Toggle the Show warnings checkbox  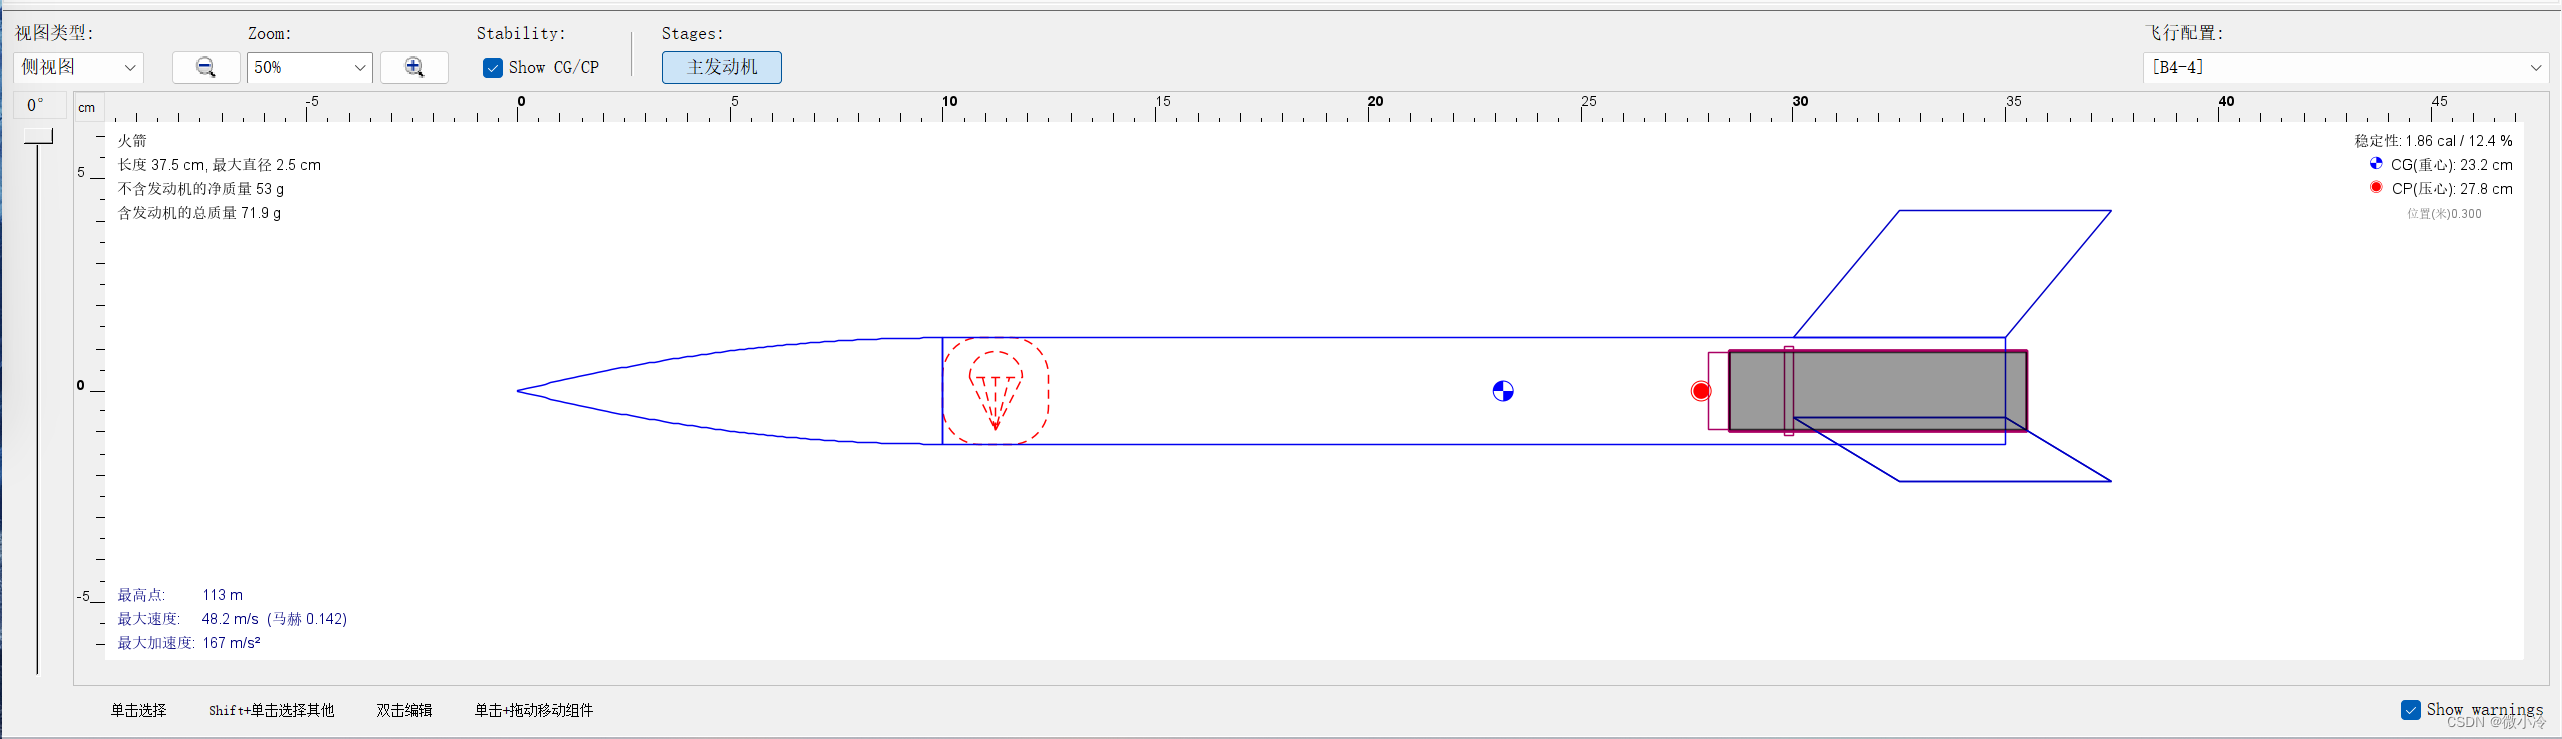(2411, 709)
